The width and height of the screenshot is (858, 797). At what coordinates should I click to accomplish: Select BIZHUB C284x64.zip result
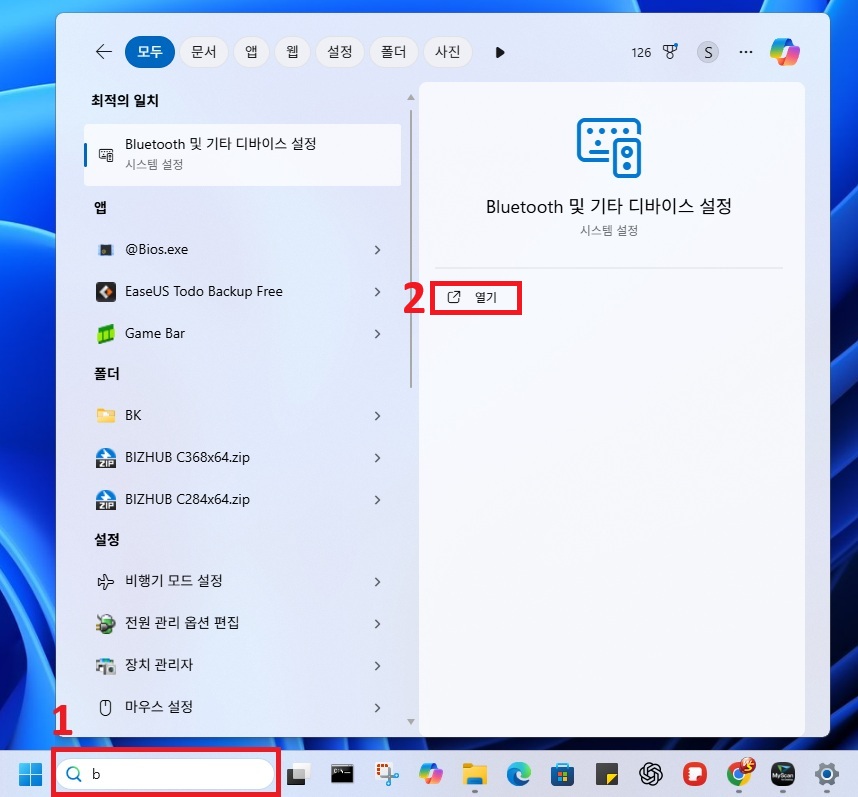point(242,499)
